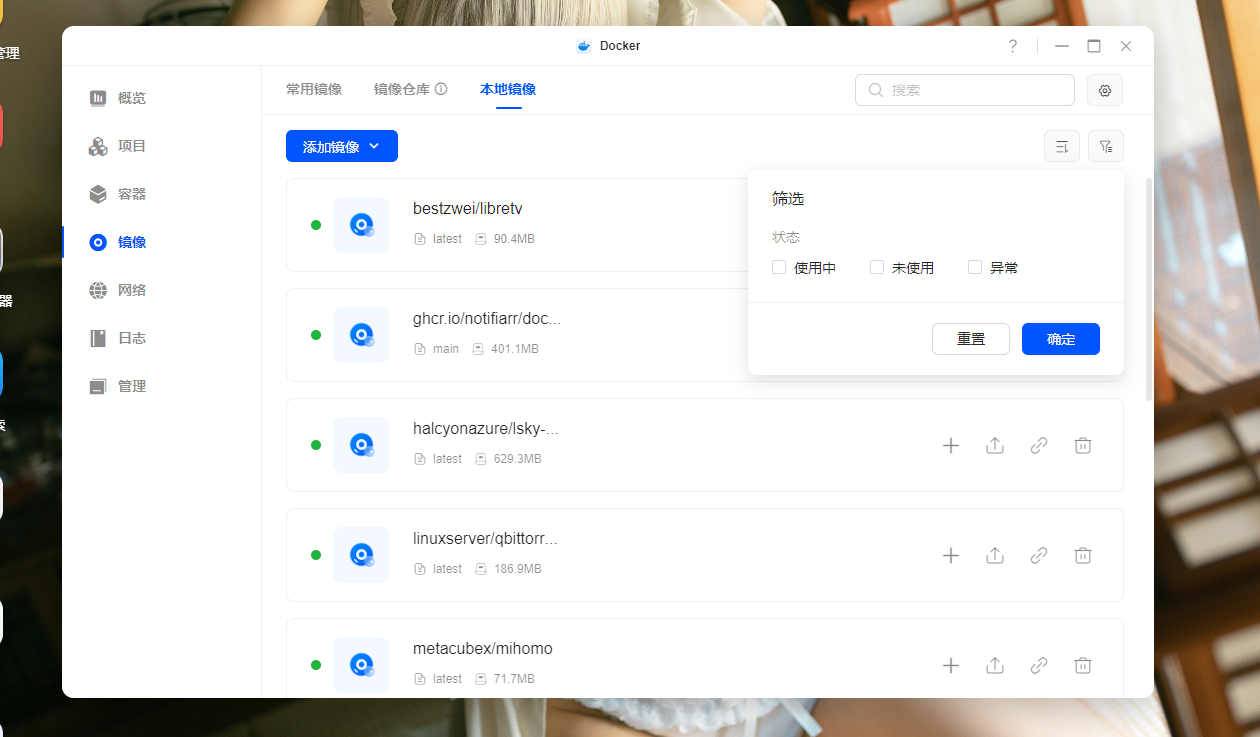Screen dimensions: 1260x737
Task: Open the 添加镜像 dropdown button
Action: pos(342,146)
